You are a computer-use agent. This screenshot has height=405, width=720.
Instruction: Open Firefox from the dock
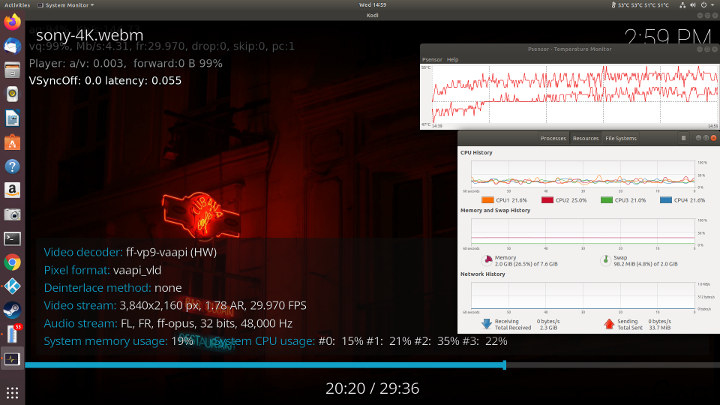tap(12, 22)
